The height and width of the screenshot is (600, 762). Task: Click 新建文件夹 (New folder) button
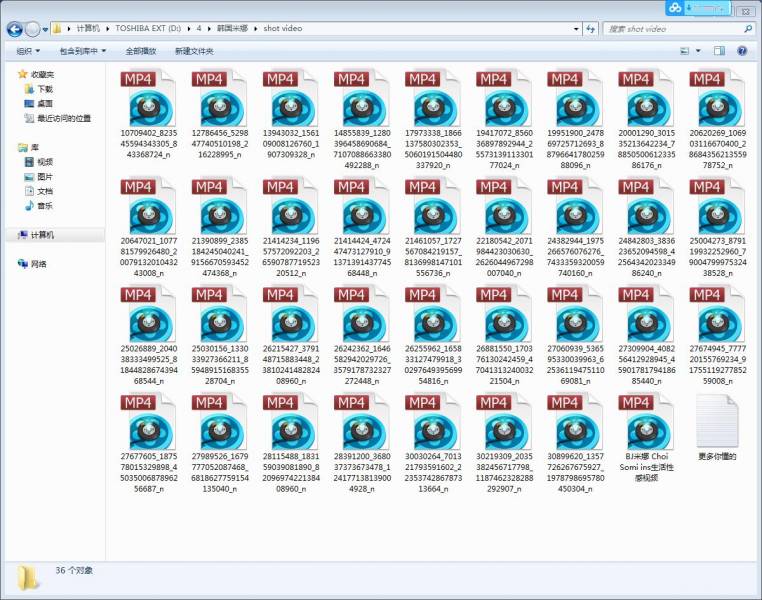click(194, 50)
